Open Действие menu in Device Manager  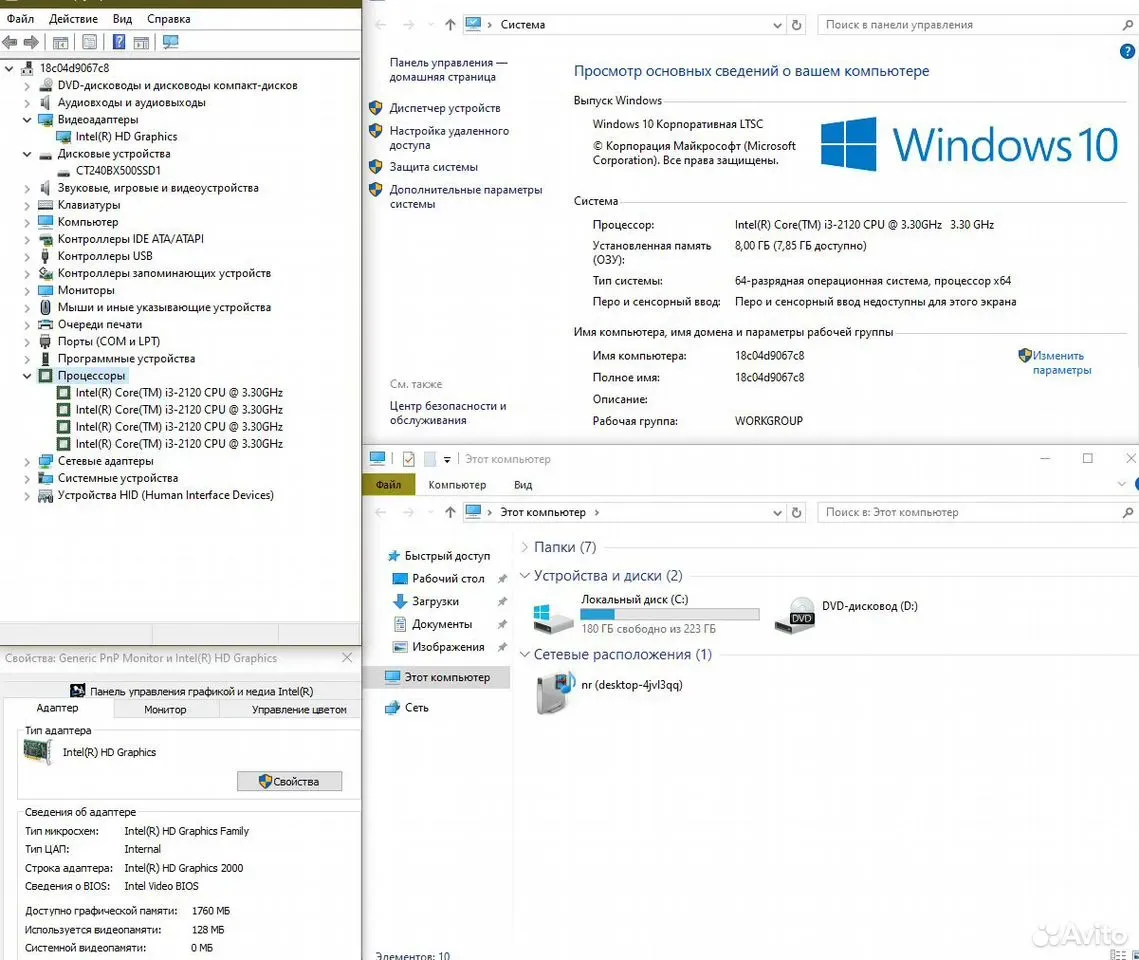tap(73, 19)
